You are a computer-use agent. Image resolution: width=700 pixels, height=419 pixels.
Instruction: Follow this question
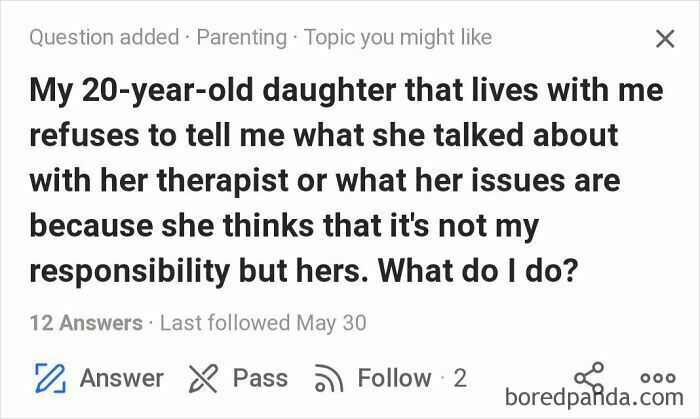(x=395, y=378)
